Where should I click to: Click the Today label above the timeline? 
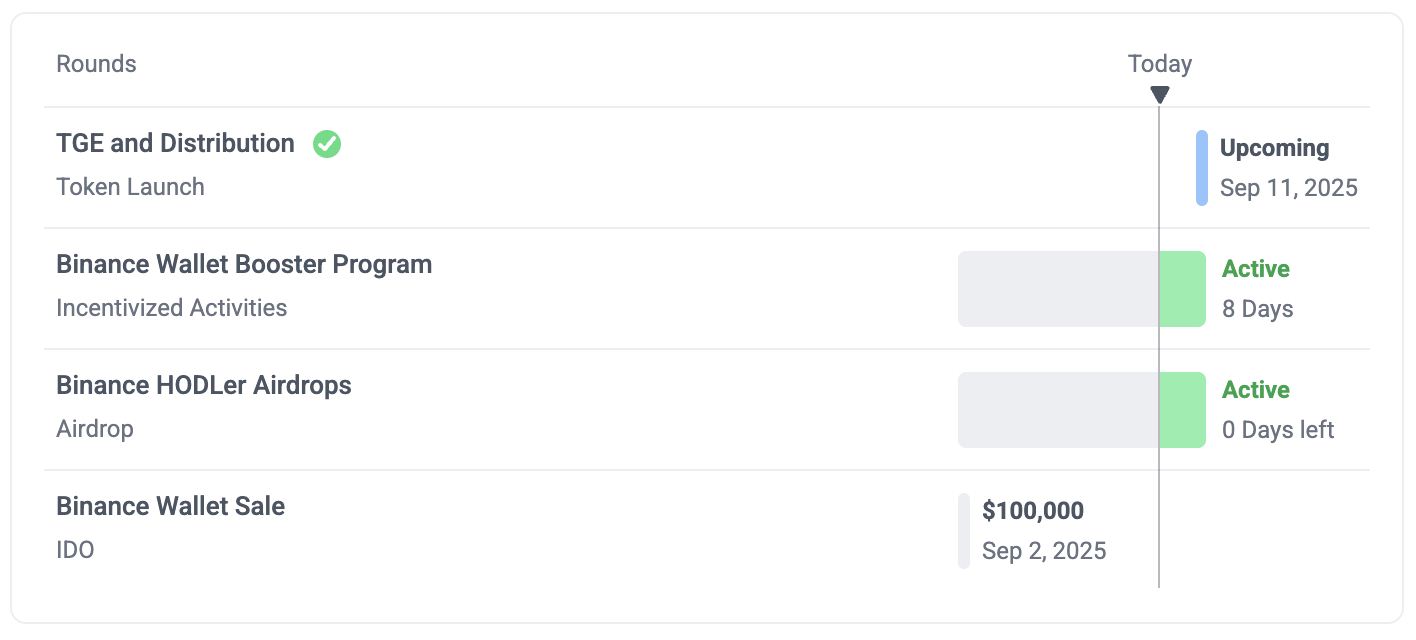[x=1159, y=64]
